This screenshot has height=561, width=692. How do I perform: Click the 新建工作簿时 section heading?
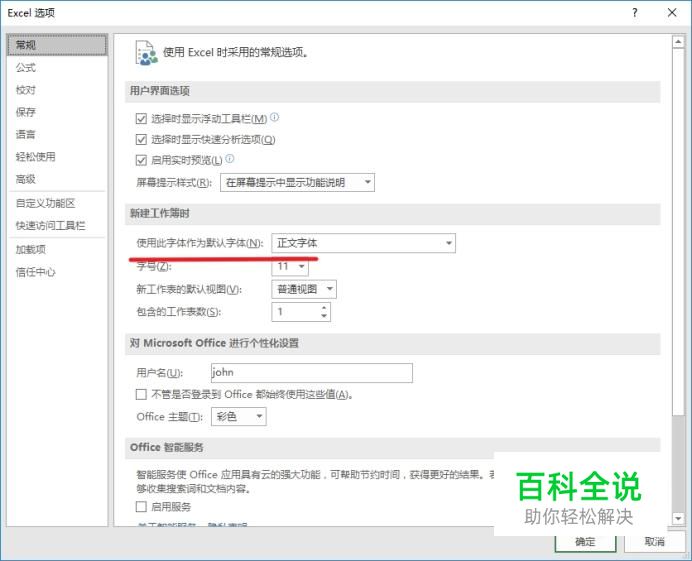[x=160, y=214]
